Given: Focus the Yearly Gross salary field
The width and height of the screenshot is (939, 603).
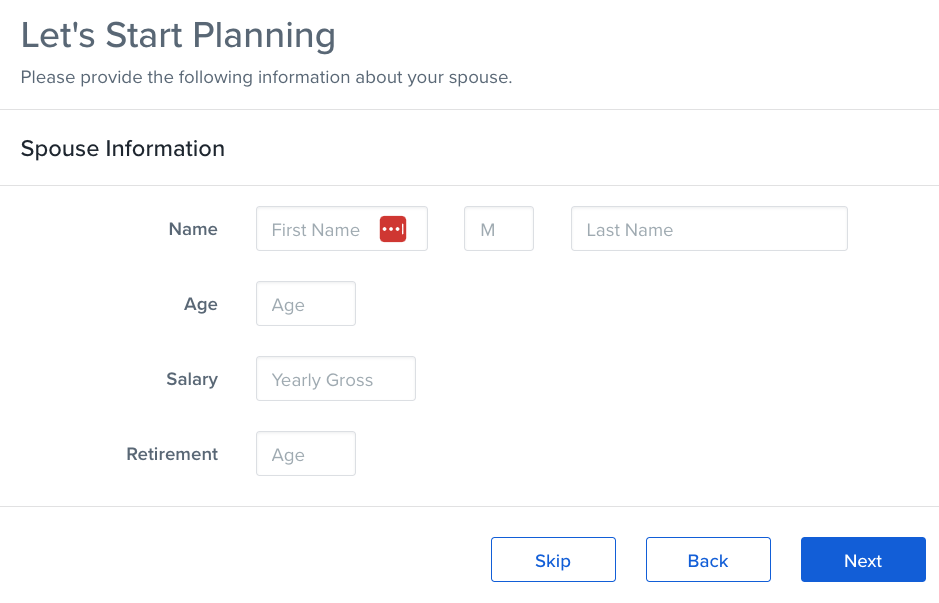Looking at the screenshot, I should coord(336,378).
